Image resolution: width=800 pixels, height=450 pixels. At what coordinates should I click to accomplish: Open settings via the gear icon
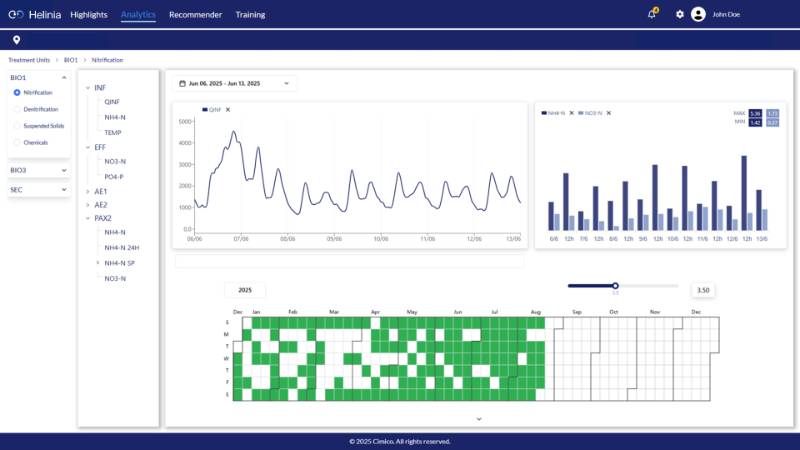click(680, 14)
